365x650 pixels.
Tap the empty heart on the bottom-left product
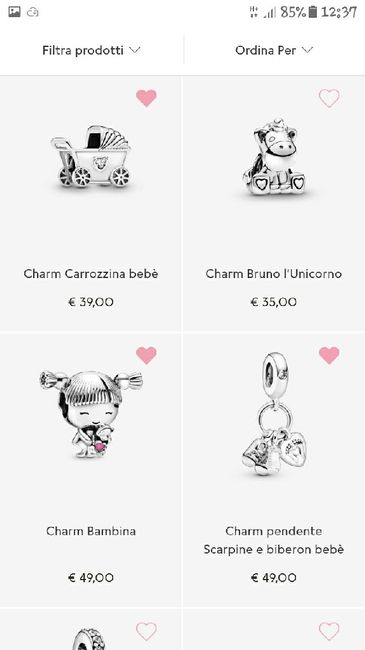coord(146,631)
